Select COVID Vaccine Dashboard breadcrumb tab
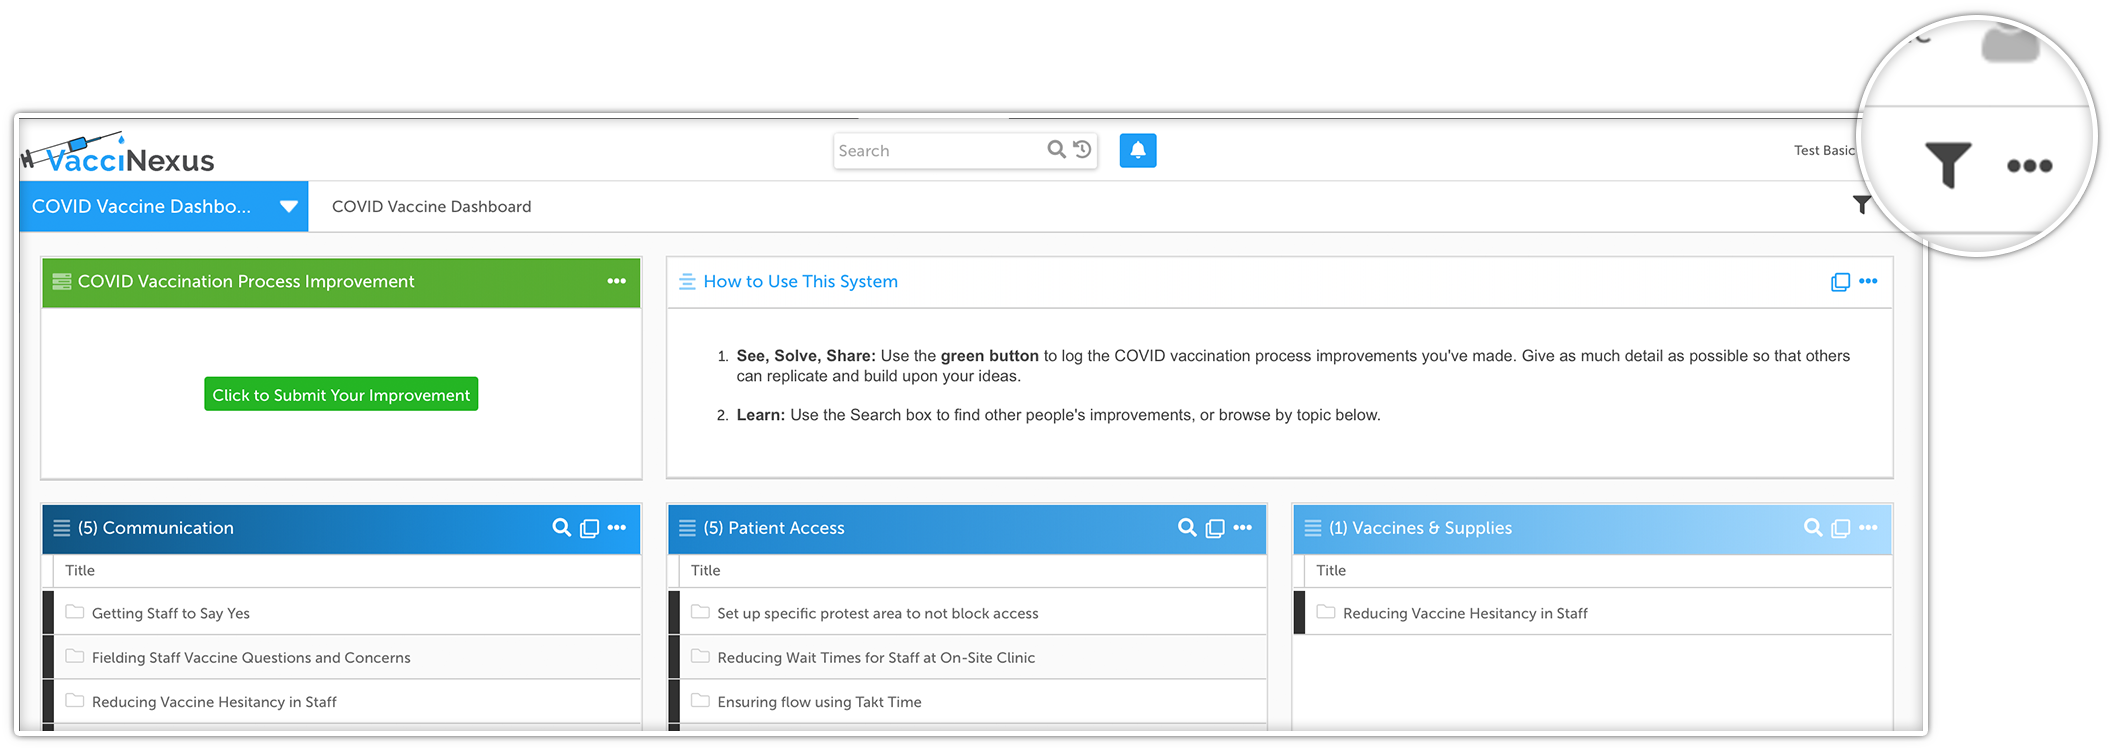Screen dimensions: 2114x752 point(431,207)
